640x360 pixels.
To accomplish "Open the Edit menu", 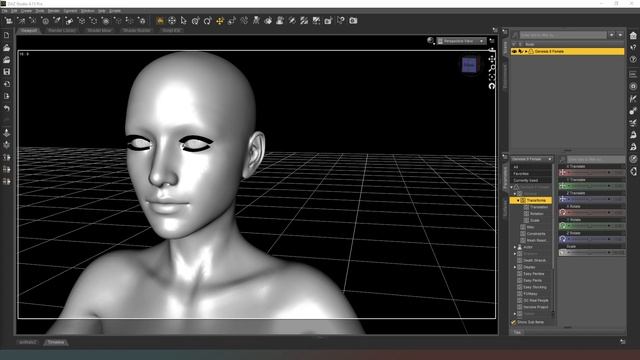I will 14,11.
